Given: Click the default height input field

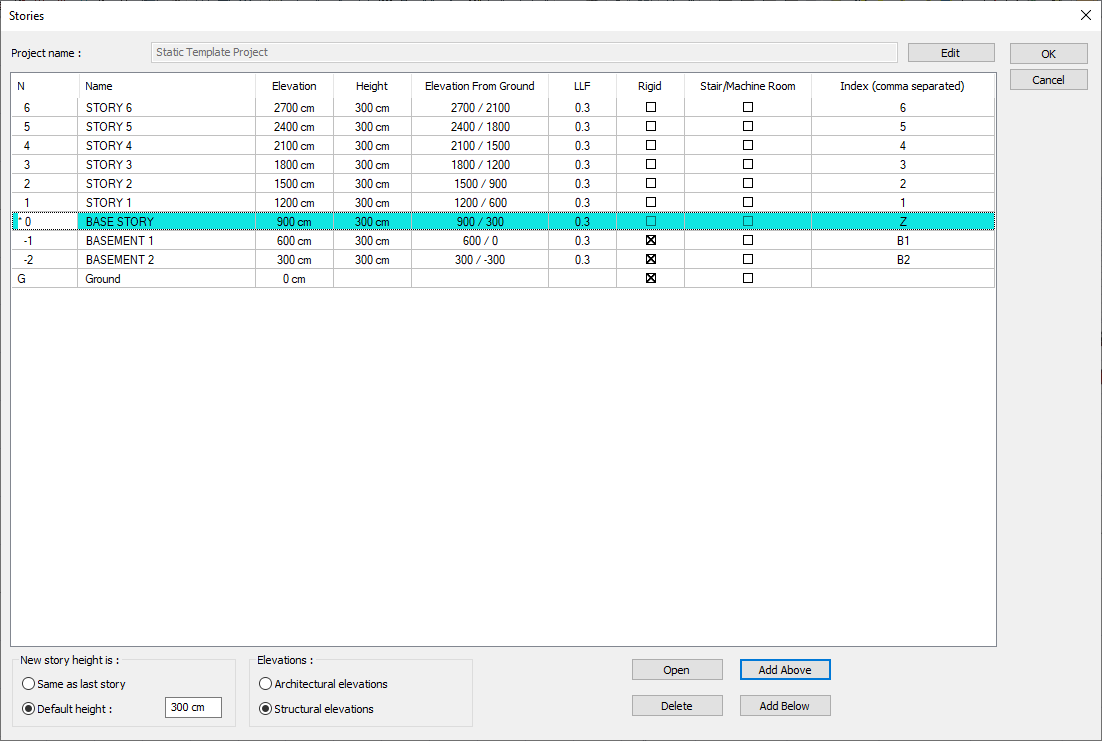Looking at the screenshot, I should (x=193, y=708).
